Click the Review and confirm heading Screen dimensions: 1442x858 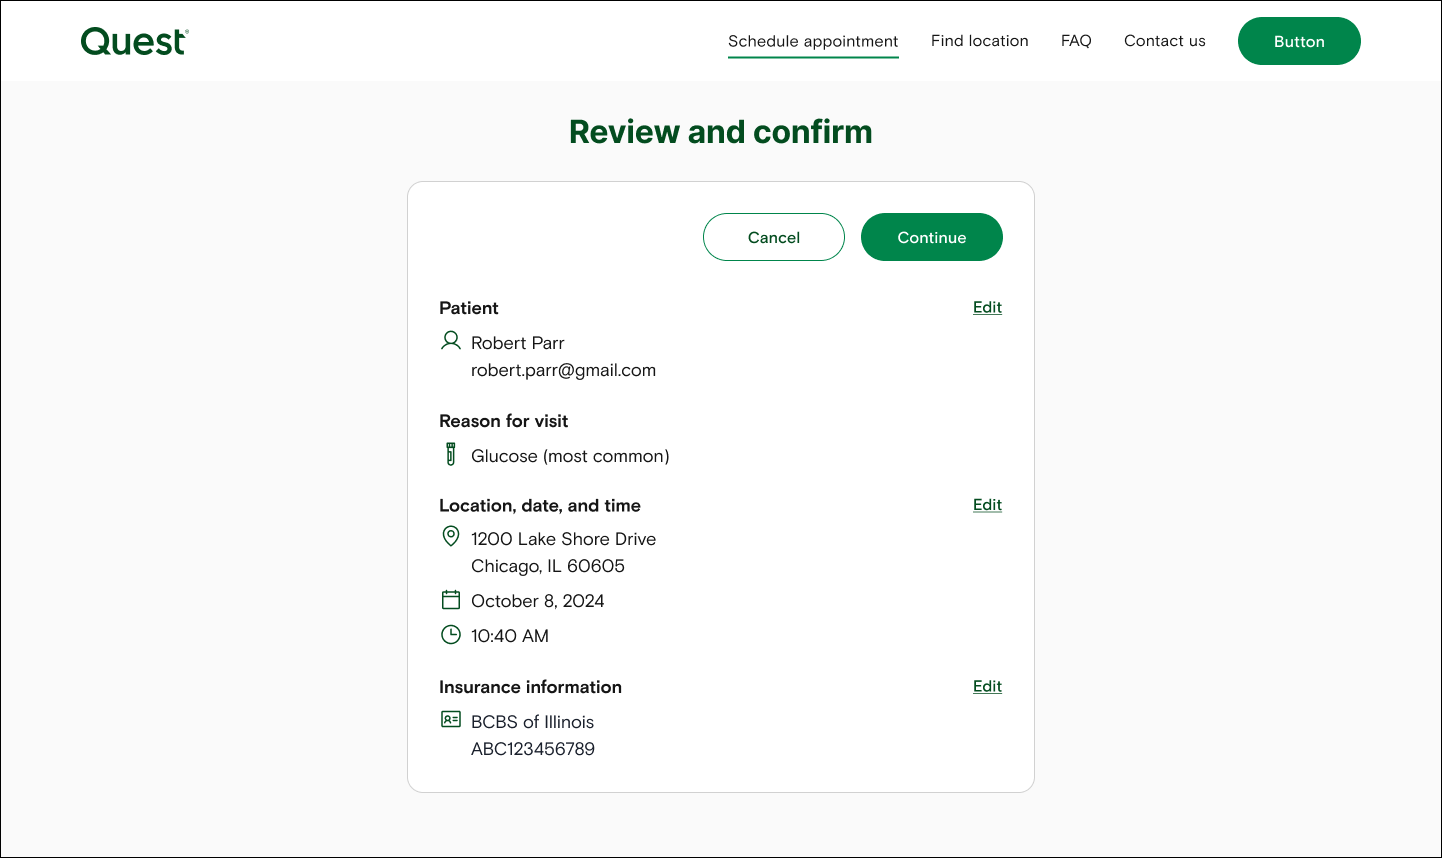point(721,132)
